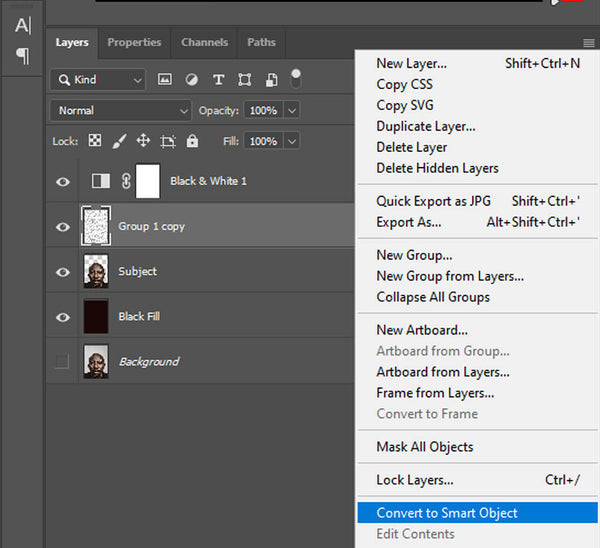Viewport: 600px width, 548px height.
Task: Choose Export As... menu item
Action: 478,222
